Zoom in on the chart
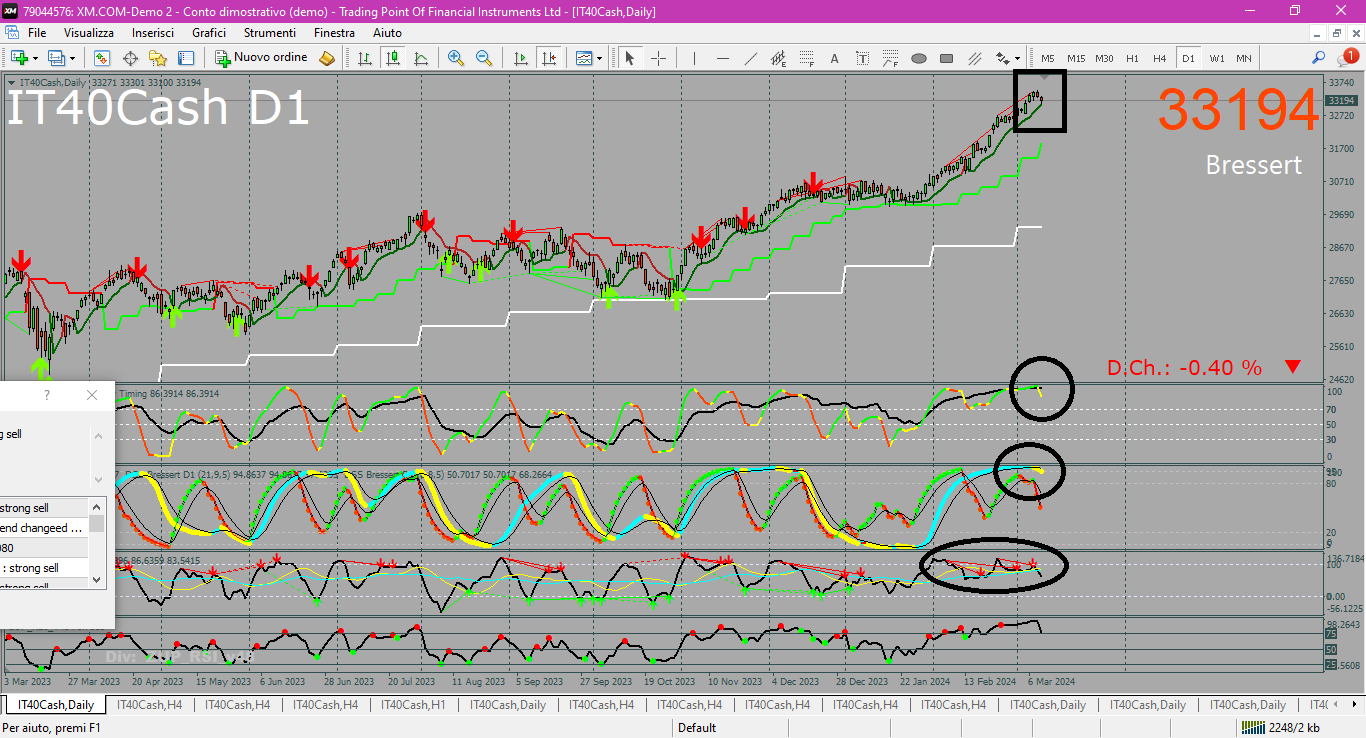Image resolution: width=1366 pixels, height=738 pixels. coord(456,58)
